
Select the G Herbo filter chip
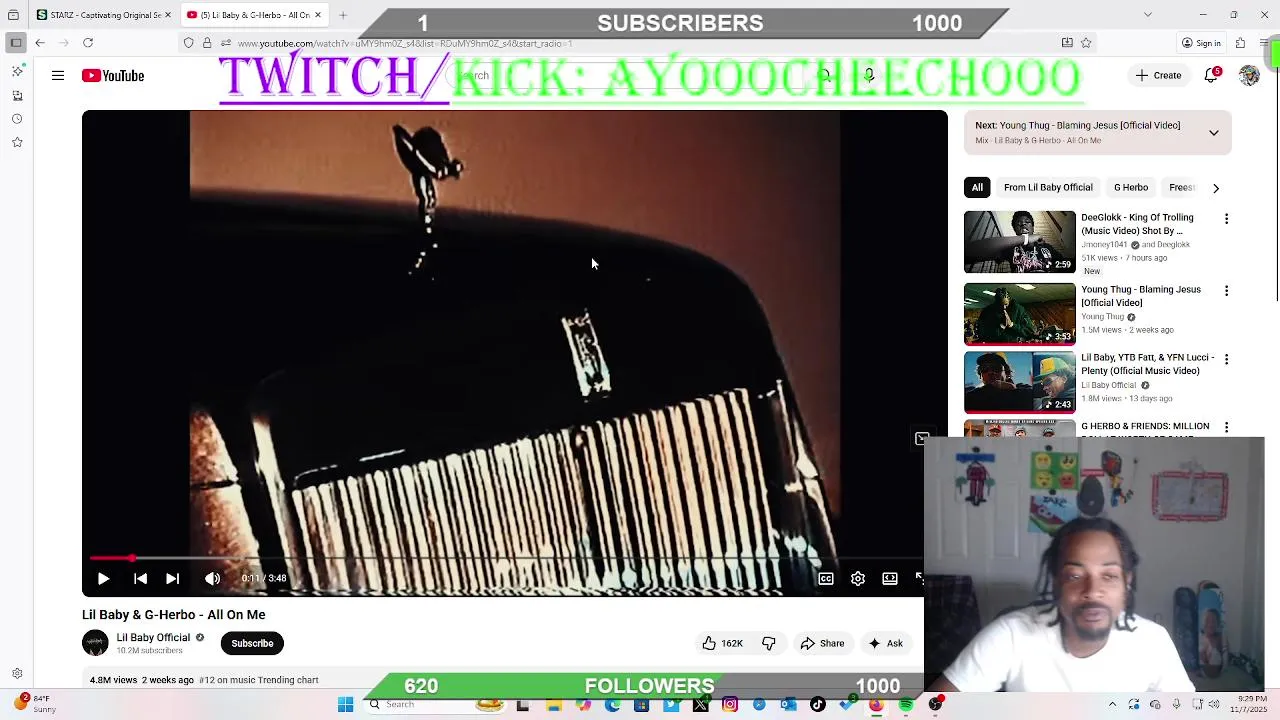coord(1131,187)
